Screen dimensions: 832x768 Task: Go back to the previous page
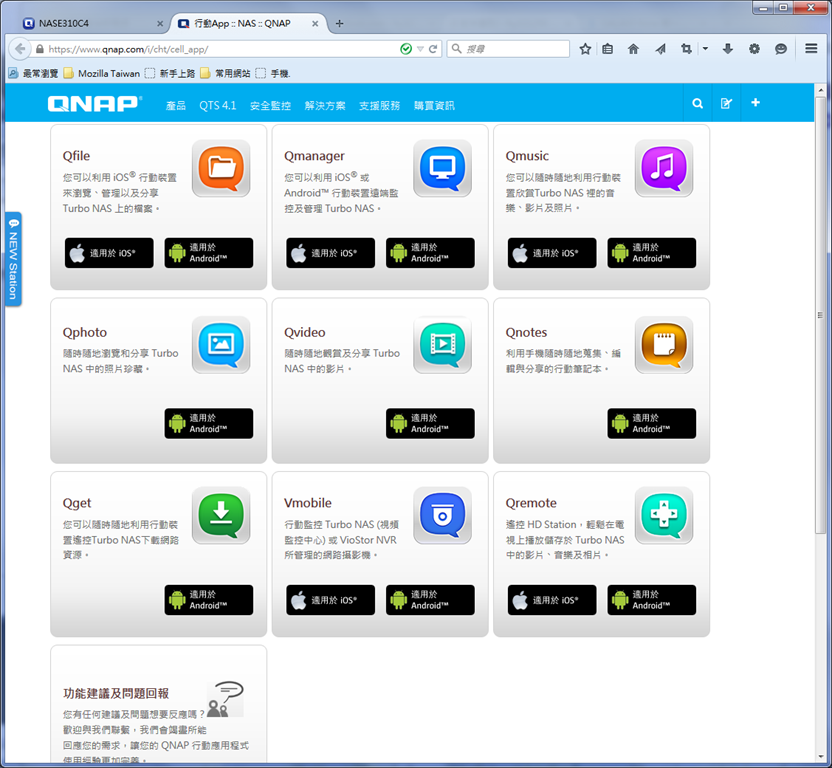click(x=20, y=49)
